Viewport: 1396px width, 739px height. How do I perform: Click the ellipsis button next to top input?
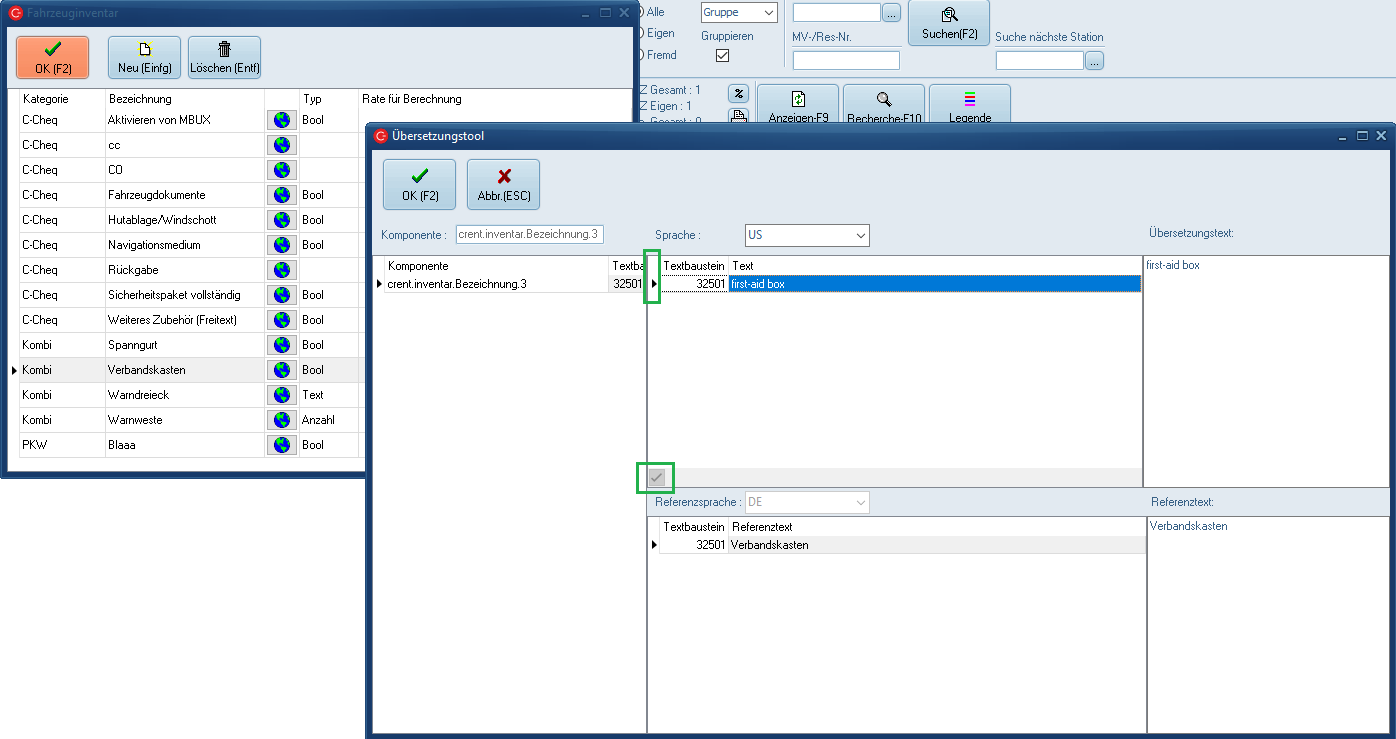(x=892, y=13)
